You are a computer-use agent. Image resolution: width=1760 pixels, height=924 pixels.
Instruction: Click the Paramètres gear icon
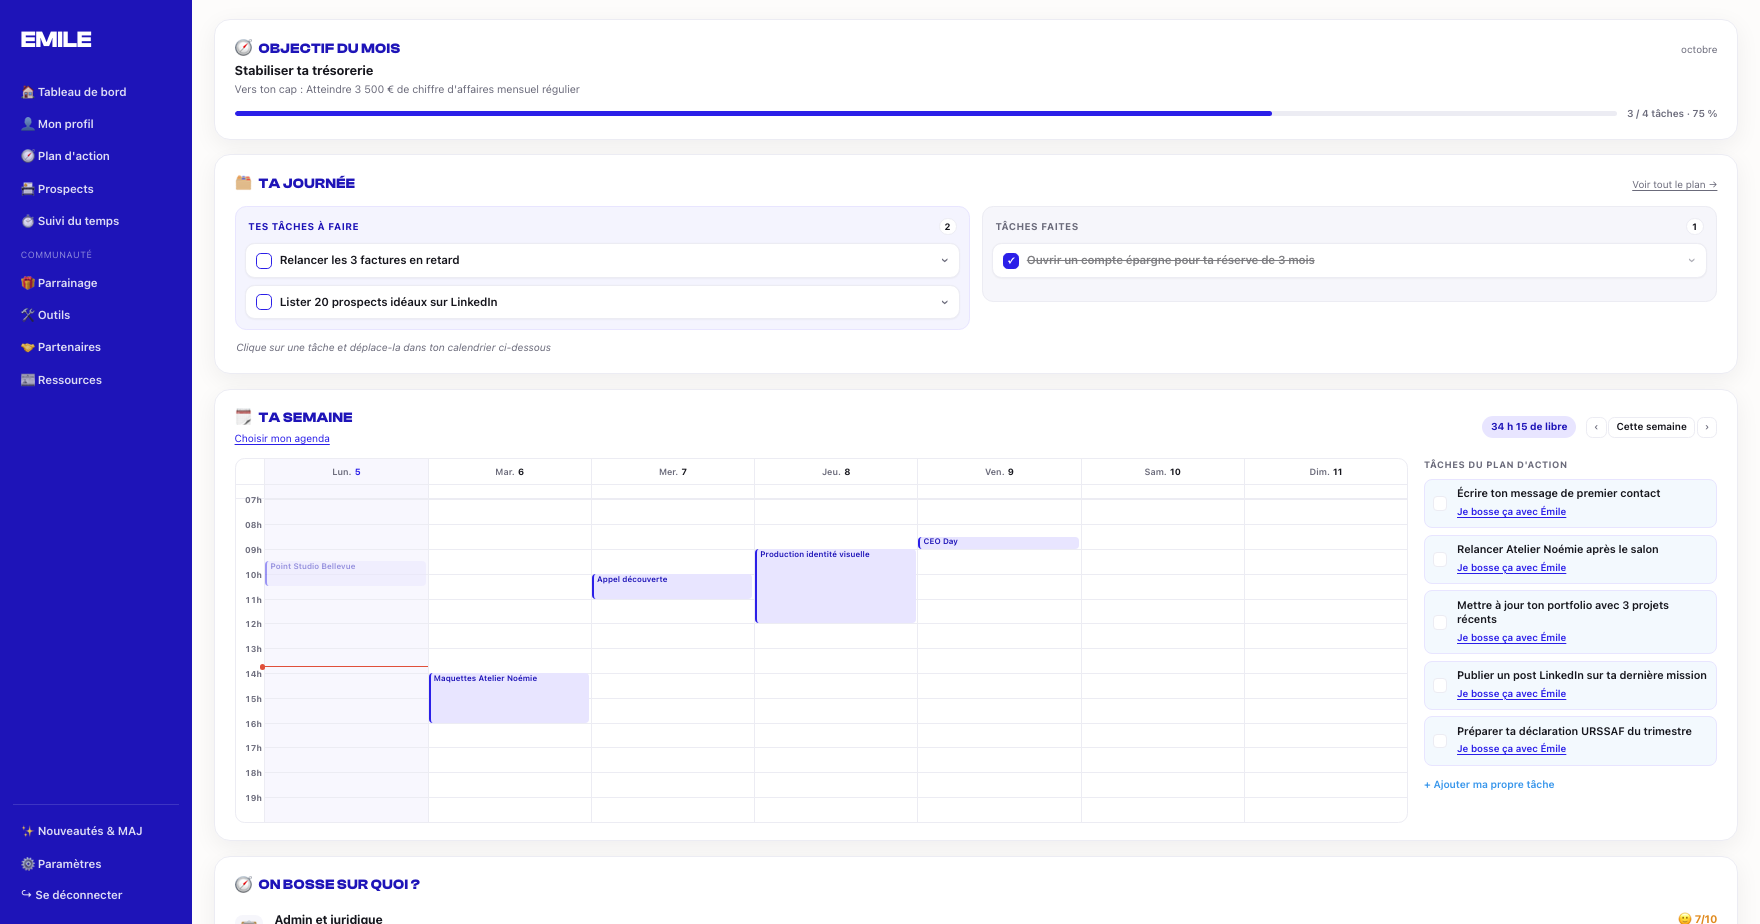pos(28,864)
